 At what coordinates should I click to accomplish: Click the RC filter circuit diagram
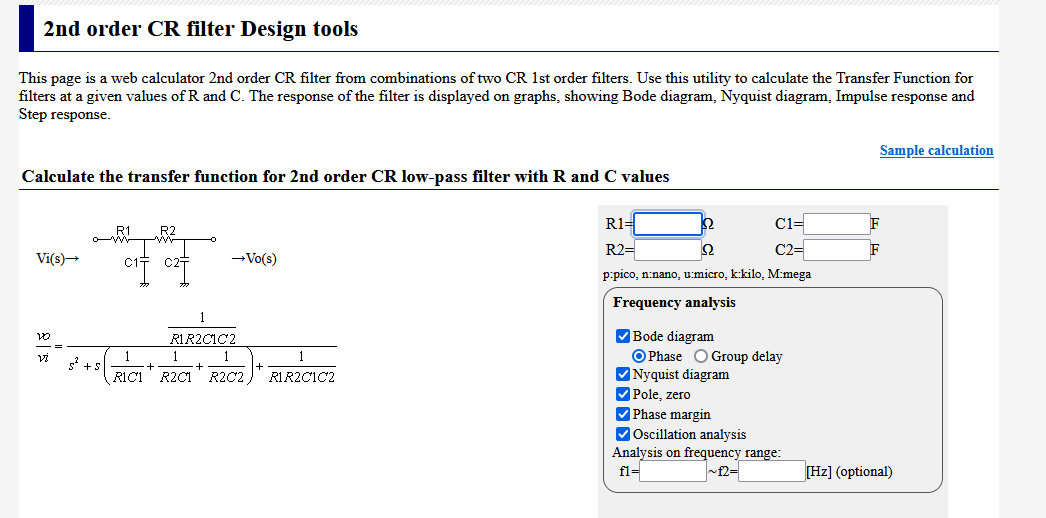pyautogui.click(x=155, y=257)
